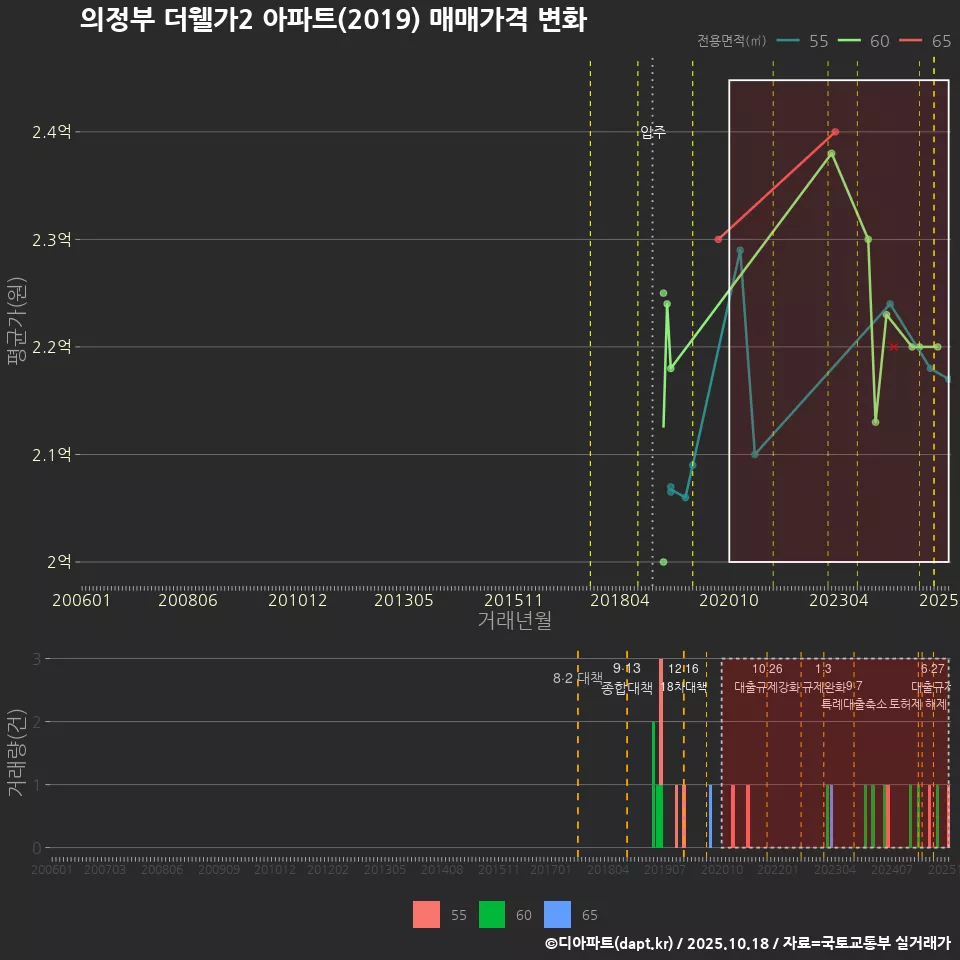Click the 8·2 대책 annotation label
The width and height of the screenshot is (960, 960).
(x=578, y=677)
